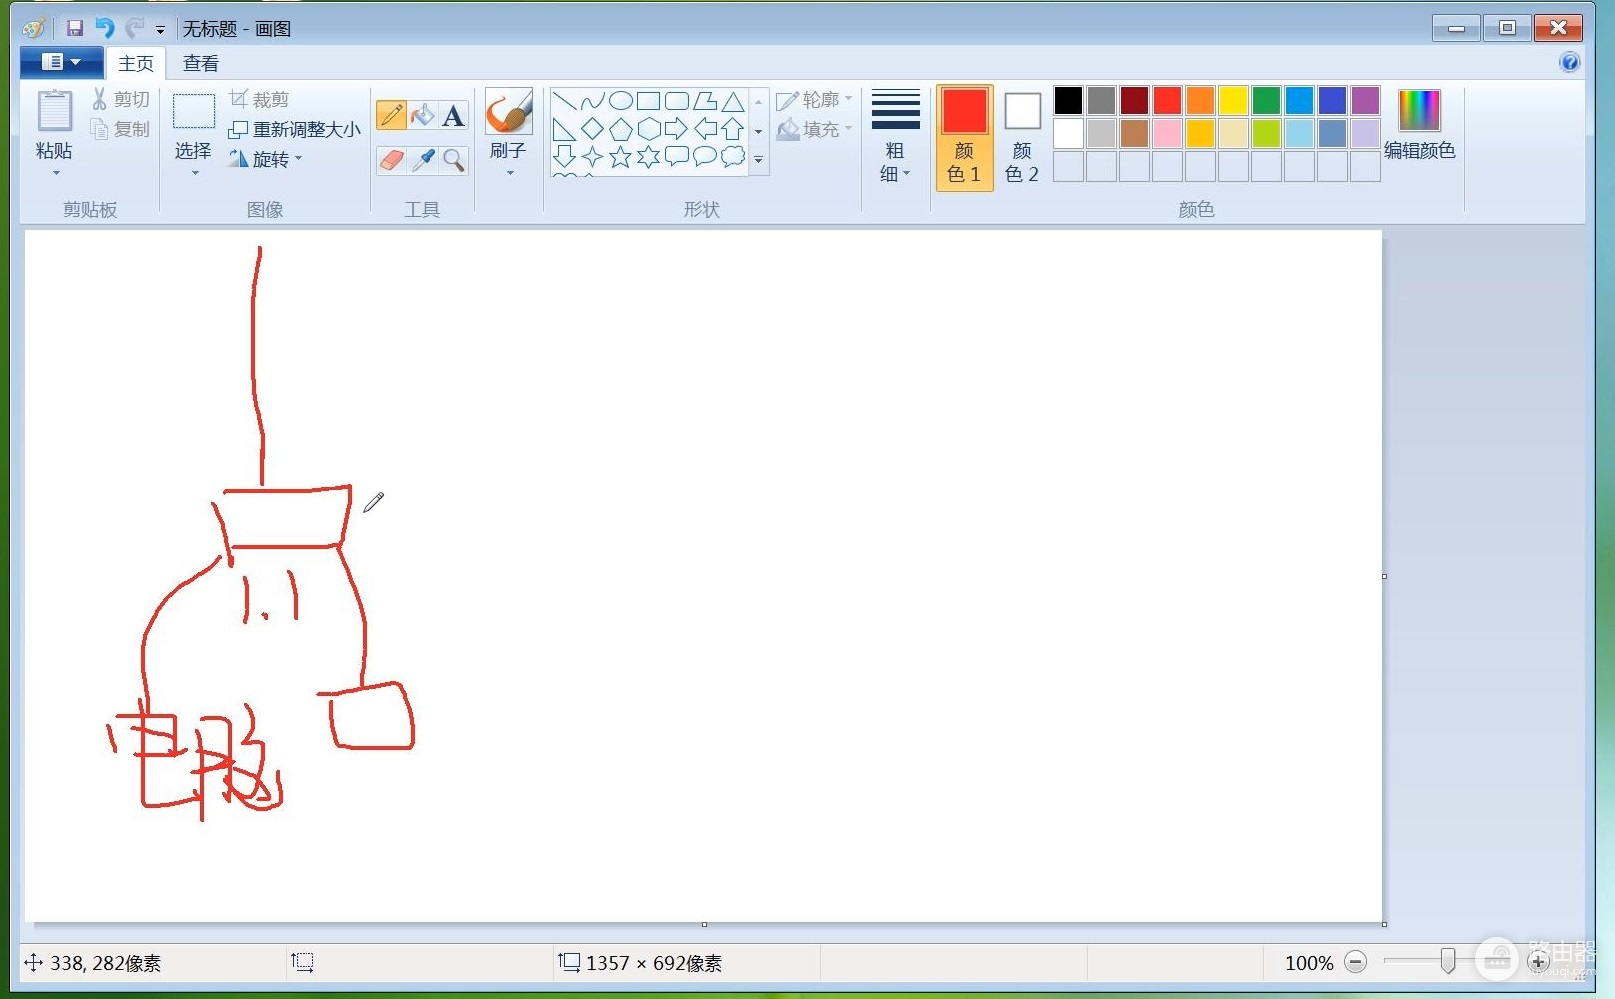Choose the Rectangle shape

click(648, 101)
